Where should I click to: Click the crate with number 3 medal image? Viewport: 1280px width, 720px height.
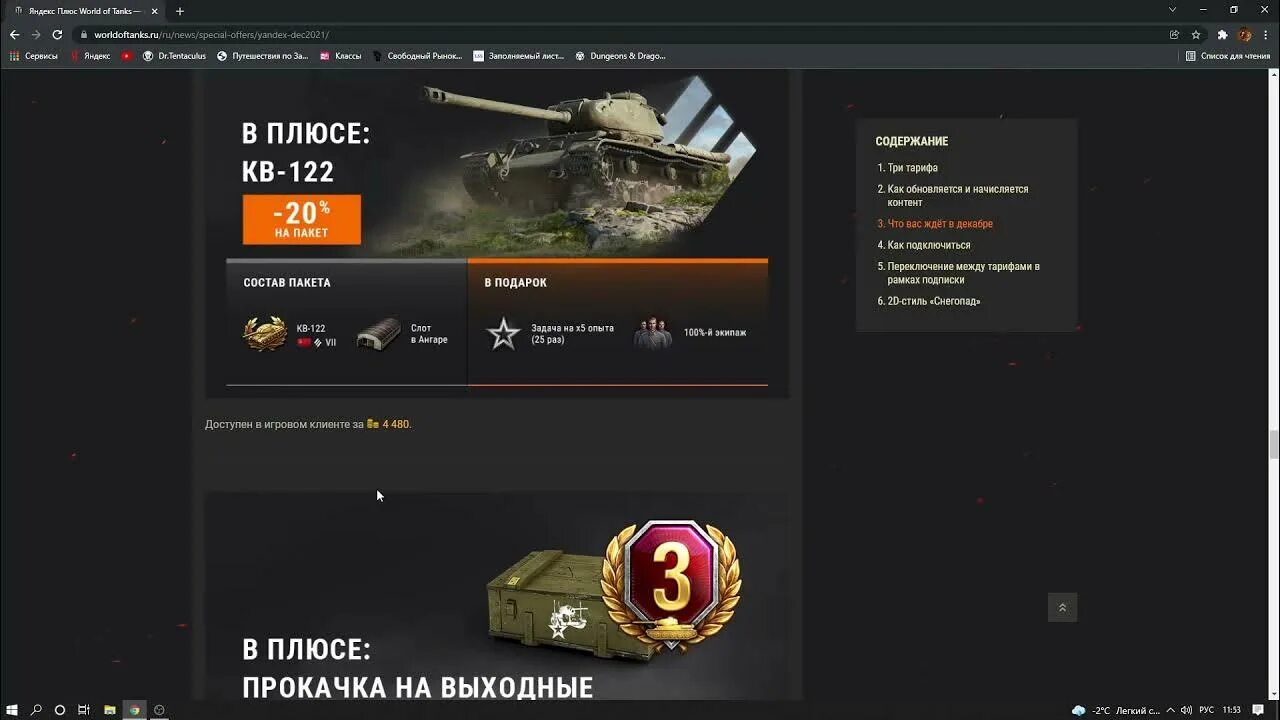pos(614,590)
